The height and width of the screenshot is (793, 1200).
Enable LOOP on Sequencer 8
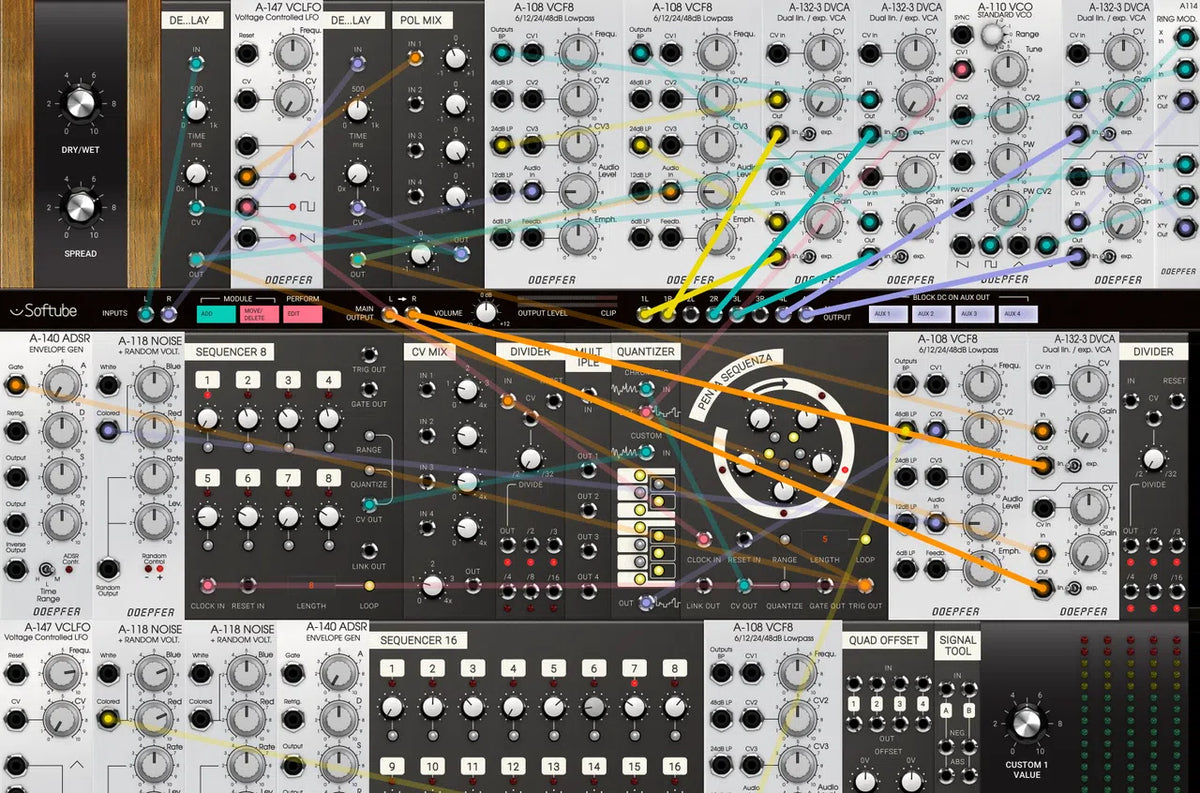pyautogui.click(x=369, y=585)
